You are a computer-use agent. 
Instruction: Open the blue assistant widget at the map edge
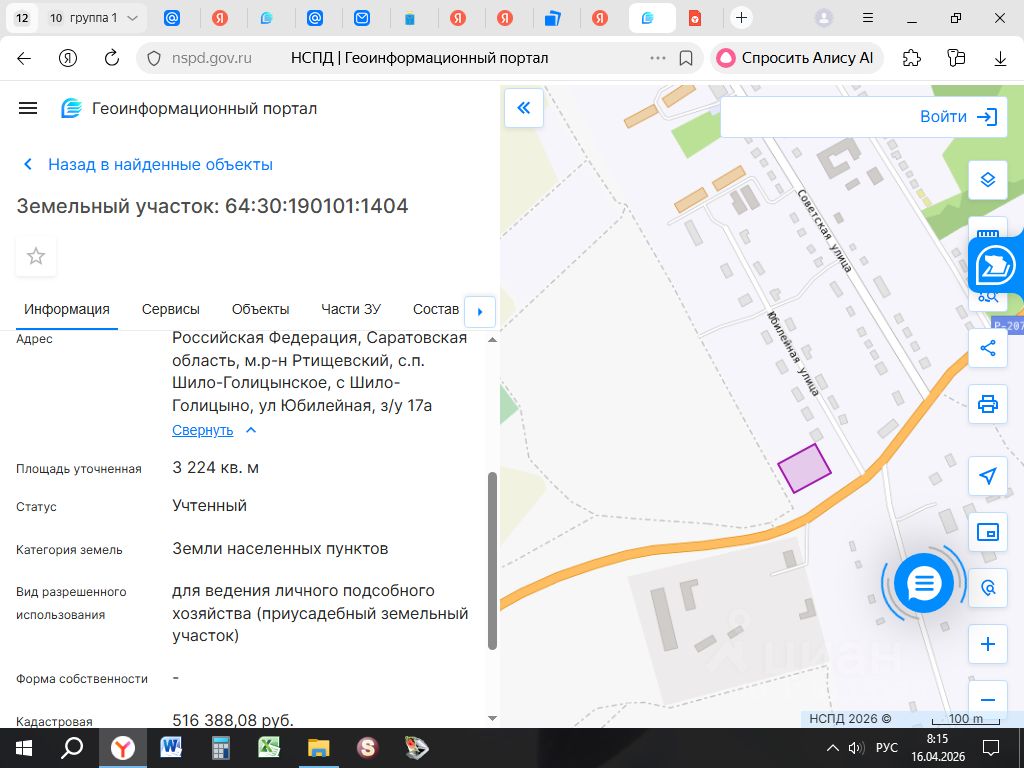pyautogui.click(x=995, y=266)
